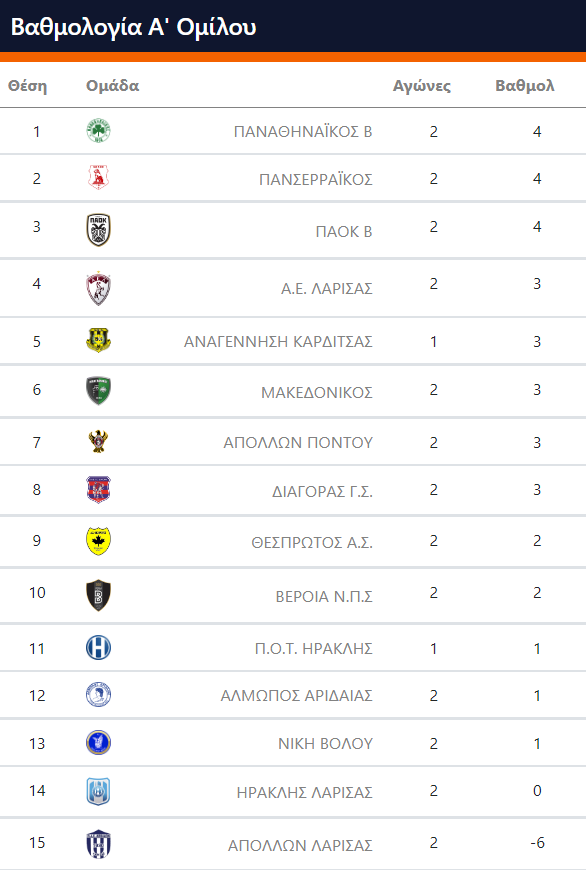Image resolution: width=586 pixels, height=870 pixels.
Task: Click the Αναγέννηση Καρδίτσας yellow-black crest
Action: [x=99, y=340]
